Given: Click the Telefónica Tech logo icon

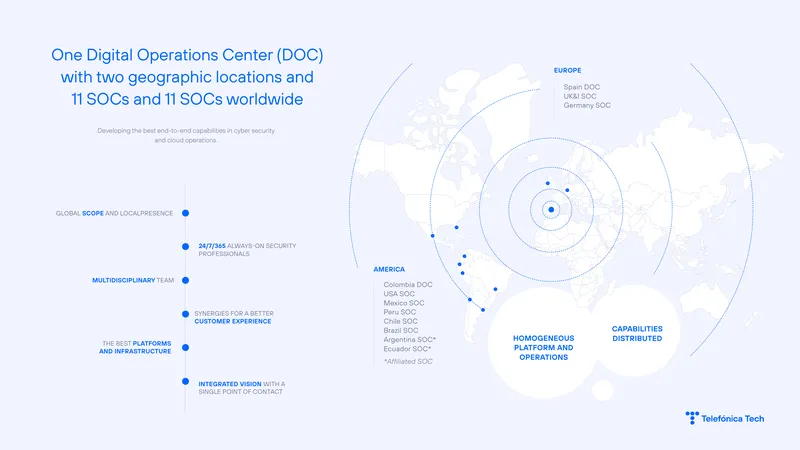Looking at the screenshot, I should (x=692, y=418).
